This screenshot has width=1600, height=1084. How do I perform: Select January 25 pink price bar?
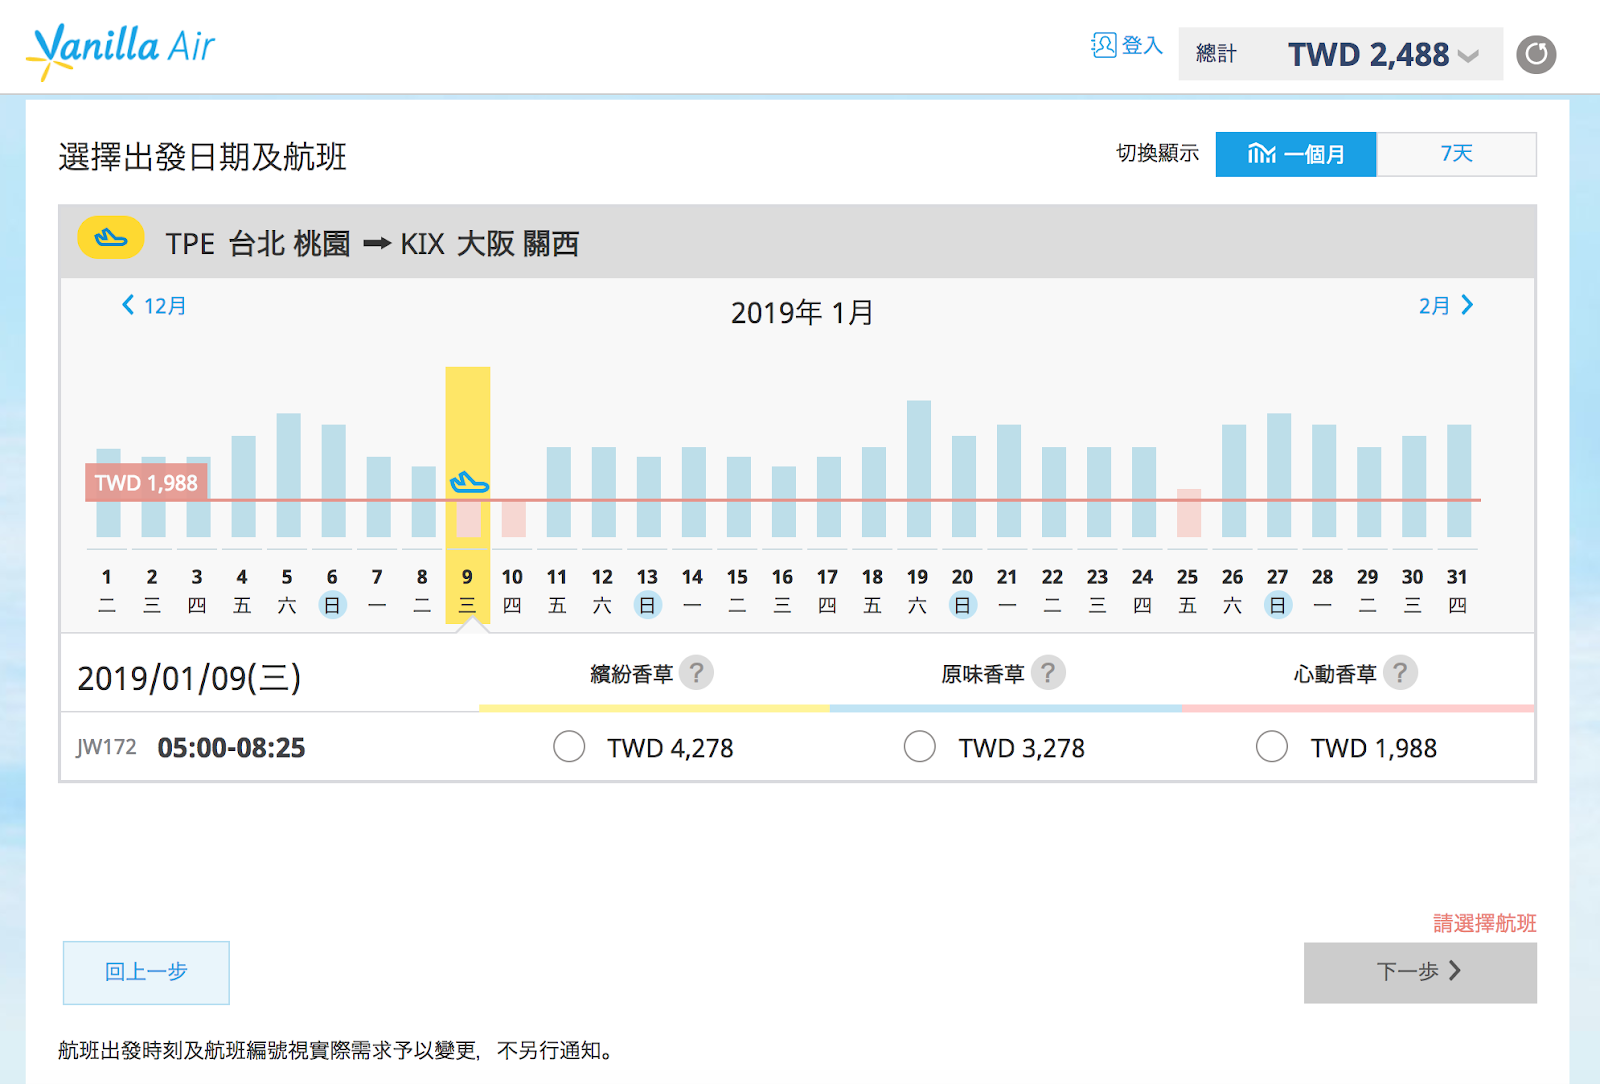tap(1189, 513)
